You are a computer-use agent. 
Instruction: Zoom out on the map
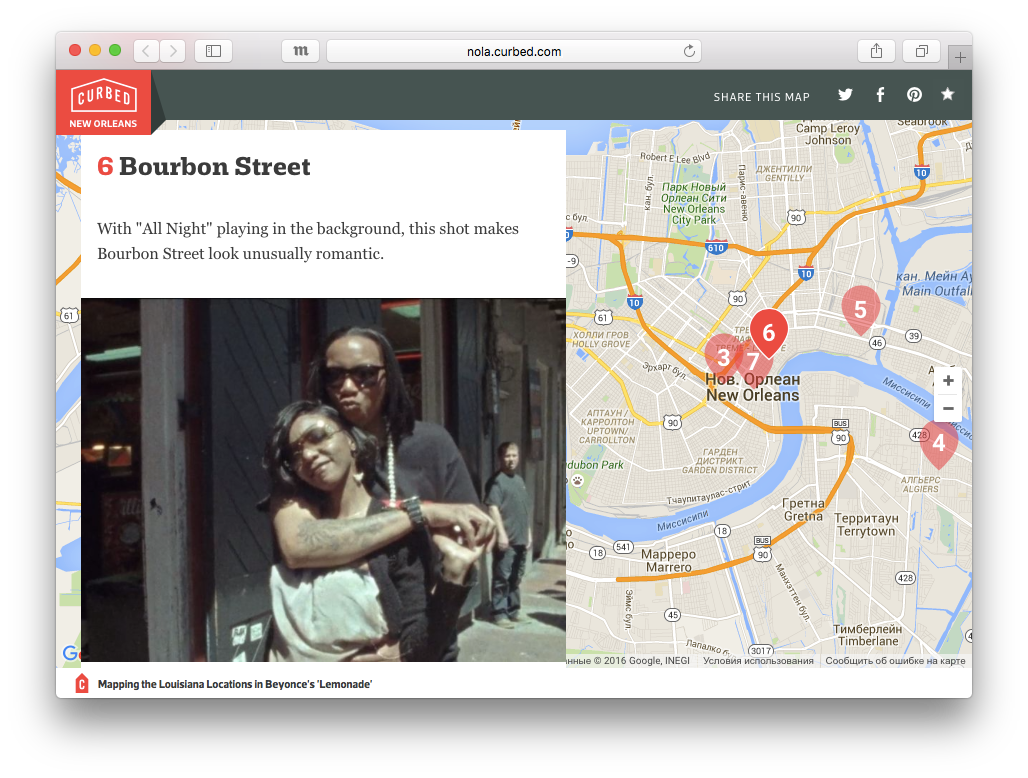(948, 408)
